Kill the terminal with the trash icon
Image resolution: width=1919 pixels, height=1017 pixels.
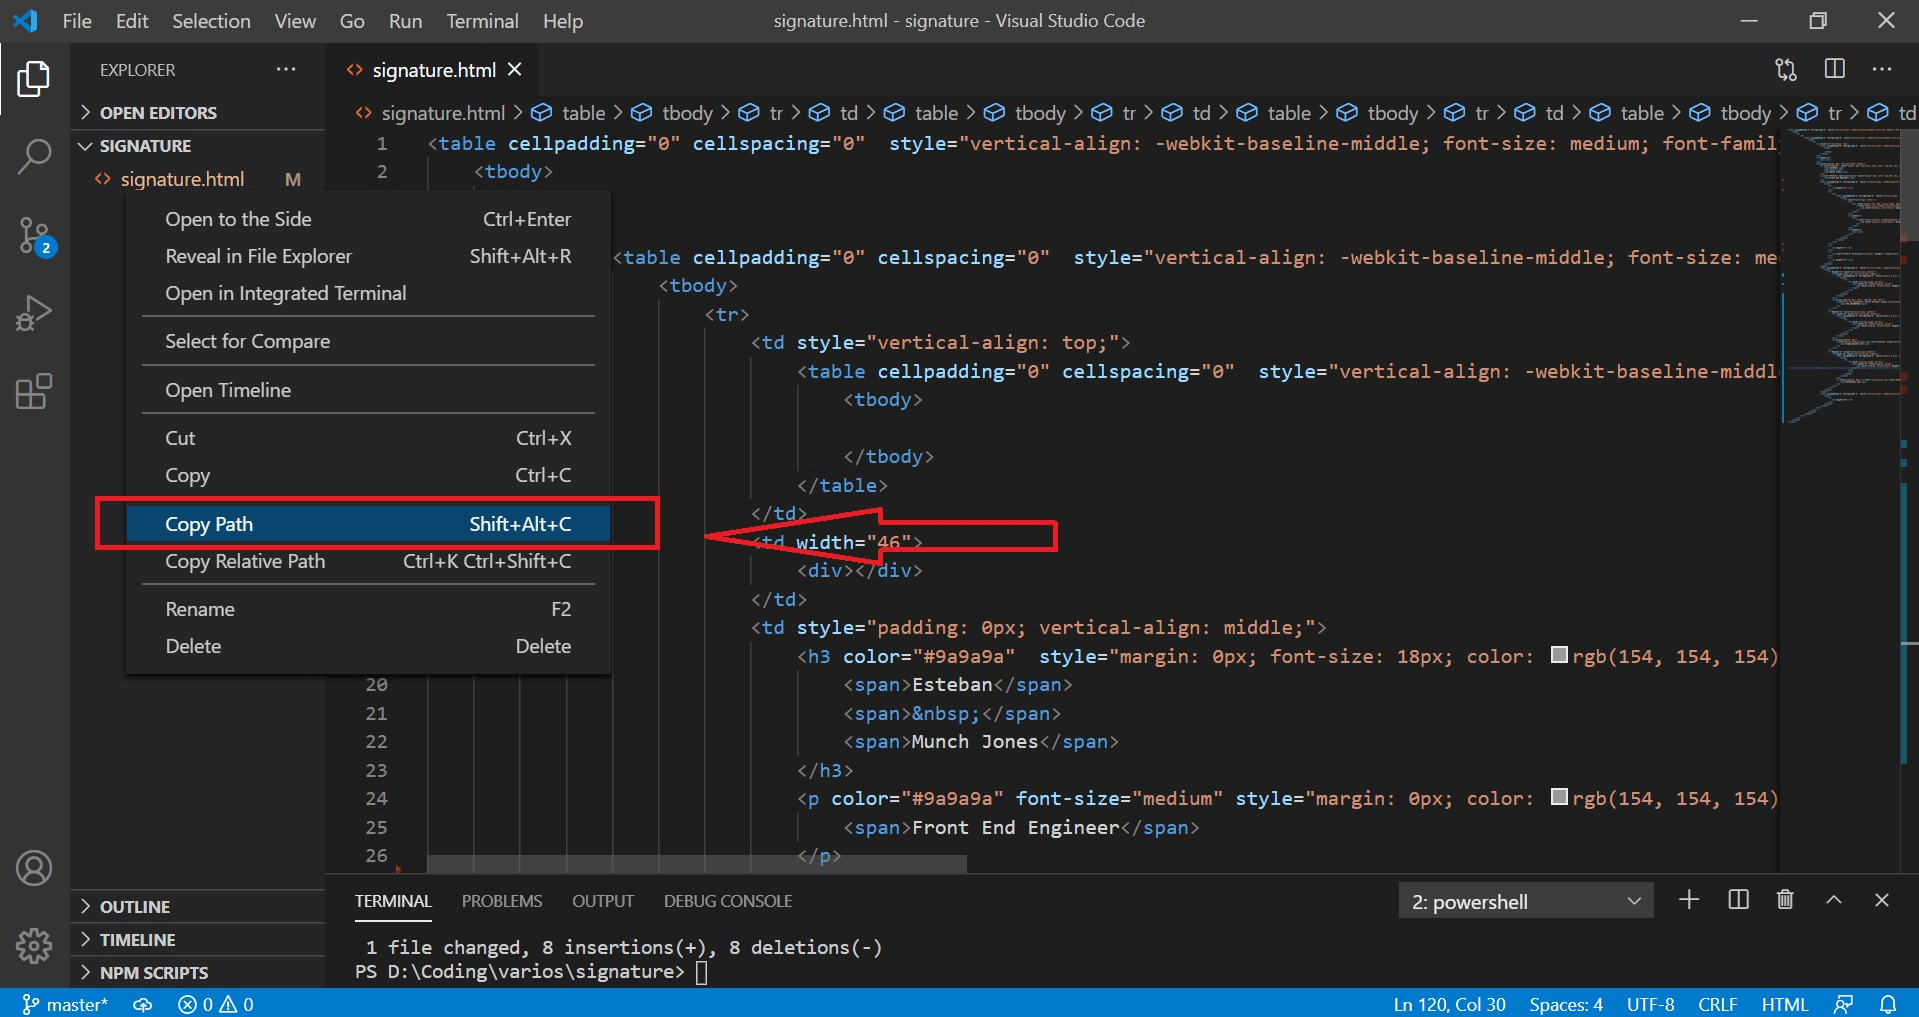click(x=1784, y=899)
